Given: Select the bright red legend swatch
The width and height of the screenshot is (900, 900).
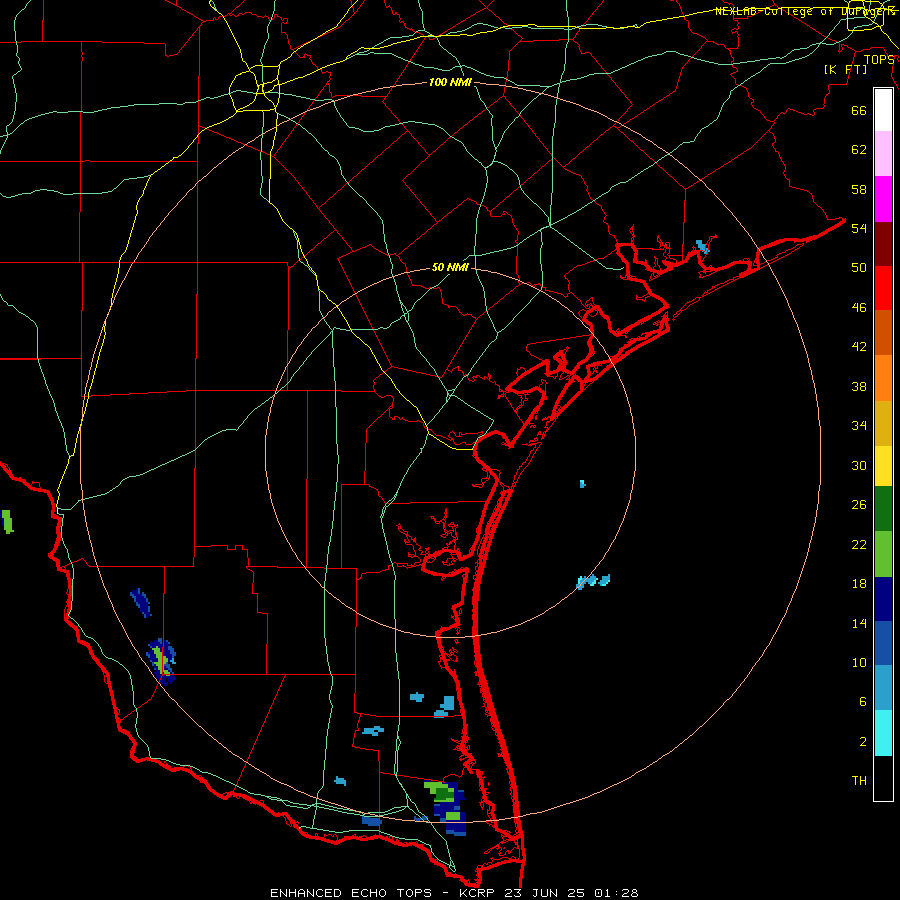Looking at the screenshot, I should coord(883,288).
